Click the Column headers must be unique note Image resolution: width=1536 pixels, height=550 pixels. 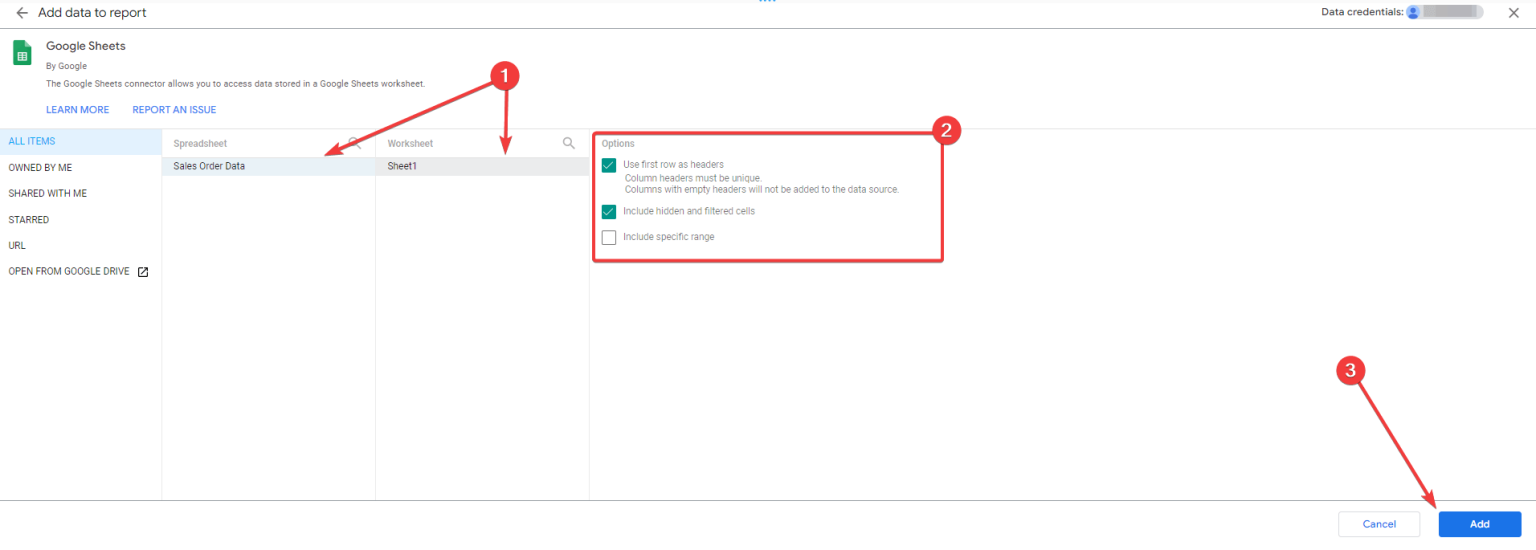point(693,178)
